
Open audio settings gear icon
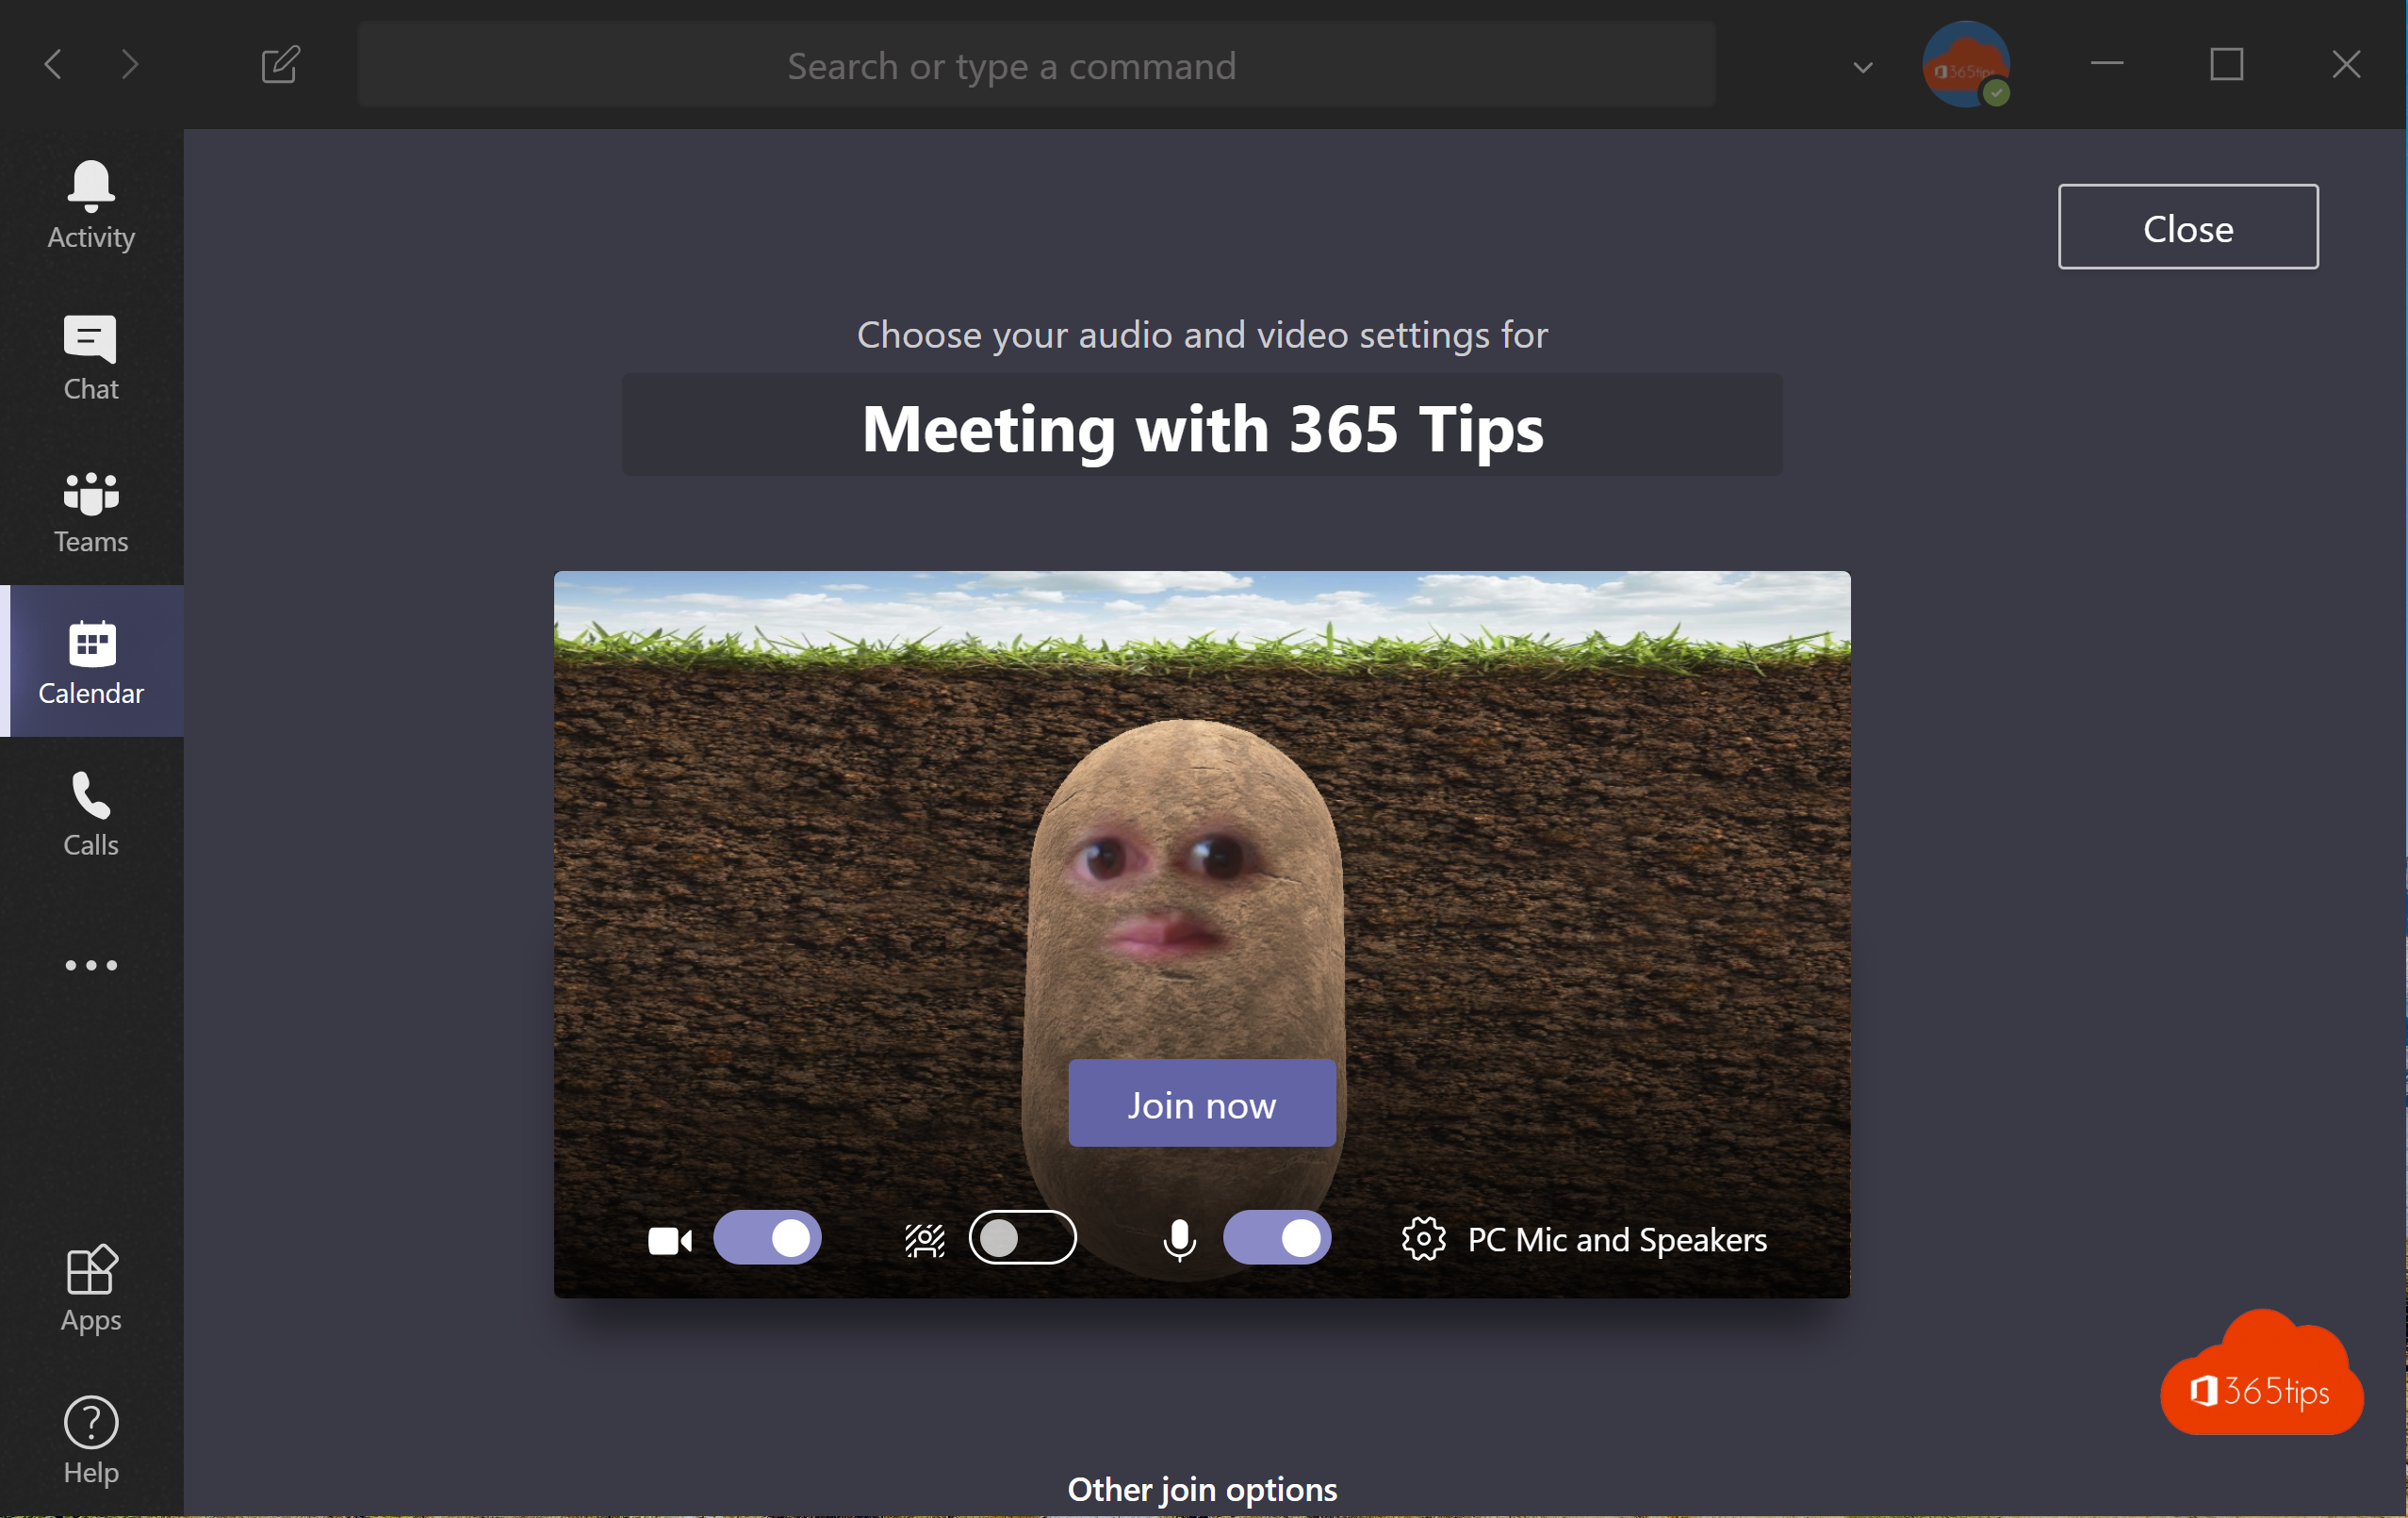coord(1423,1238)
